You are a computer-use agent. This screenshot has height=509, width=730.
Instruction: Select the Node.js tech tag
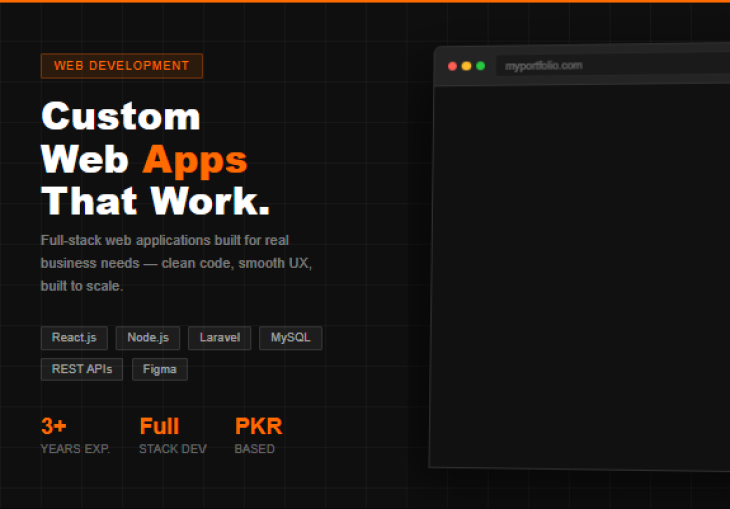[147, 338]
